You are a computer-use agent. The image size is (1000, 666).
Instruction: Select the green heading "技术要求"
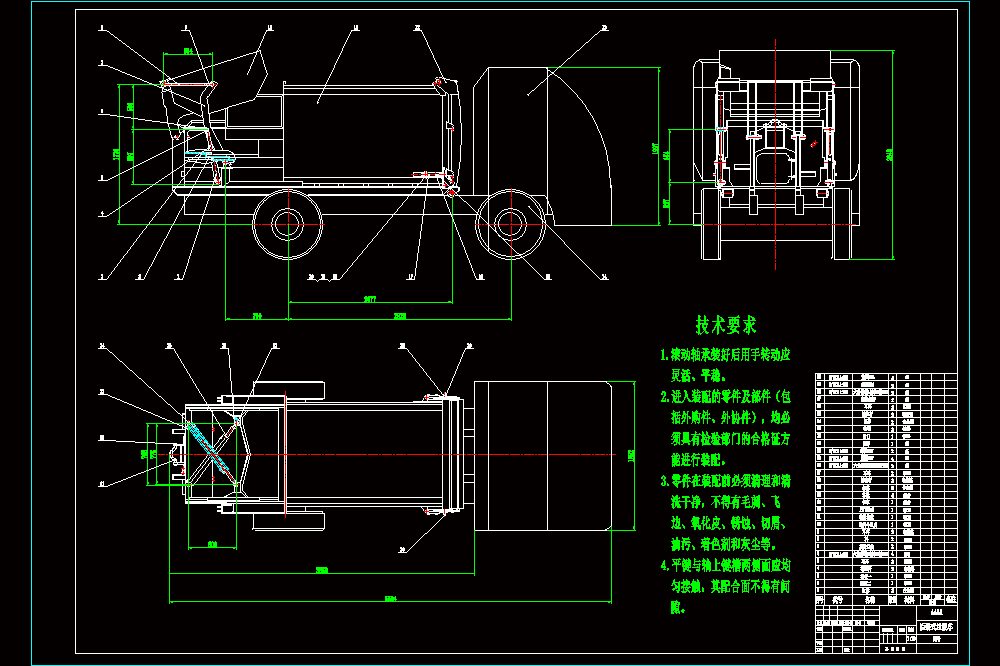pos(726,325)
